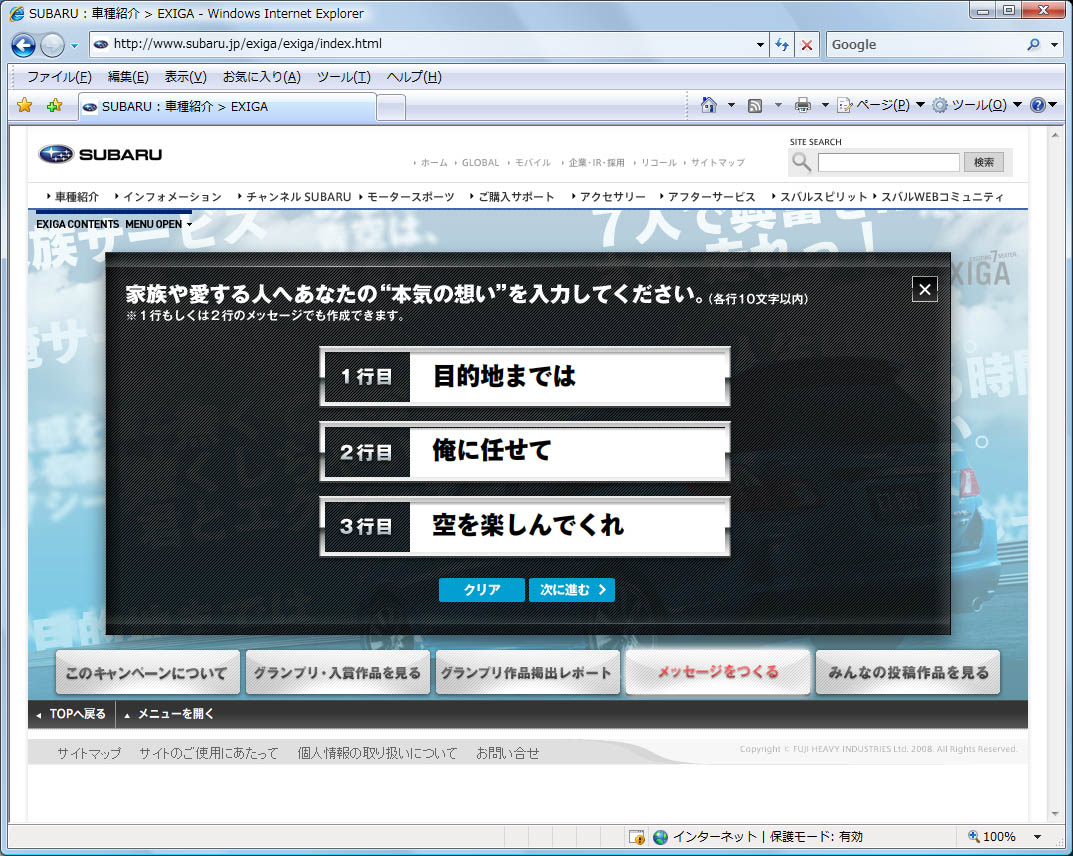This screenshot has height=856, width=1073.
Task: Click the red Stop loading icon
Action: coord(807,45)
